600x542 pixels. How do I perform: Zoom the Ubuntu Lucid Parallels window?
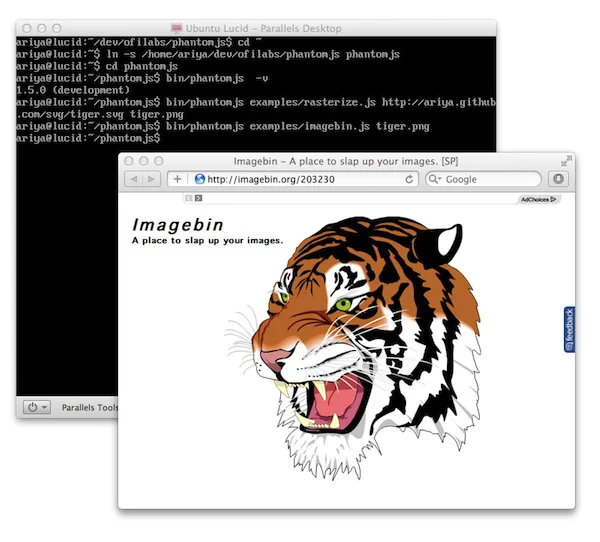click(57, 28)
